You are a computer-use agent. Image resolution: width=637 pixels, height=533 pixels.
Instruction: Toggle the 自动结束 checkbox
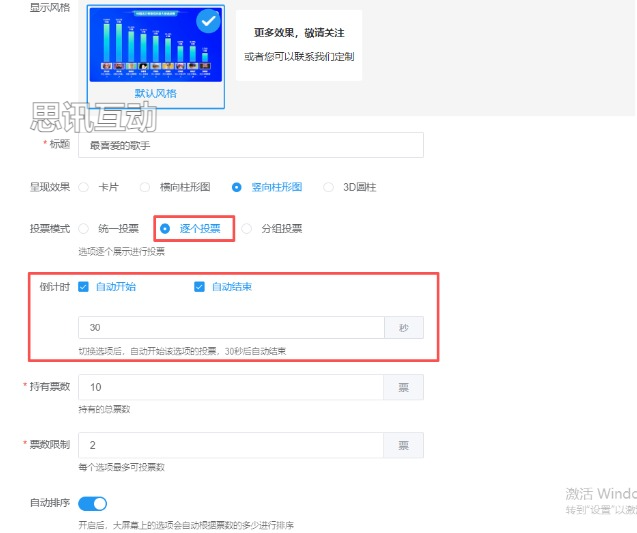pyautogui.click(x=199, y=287)
